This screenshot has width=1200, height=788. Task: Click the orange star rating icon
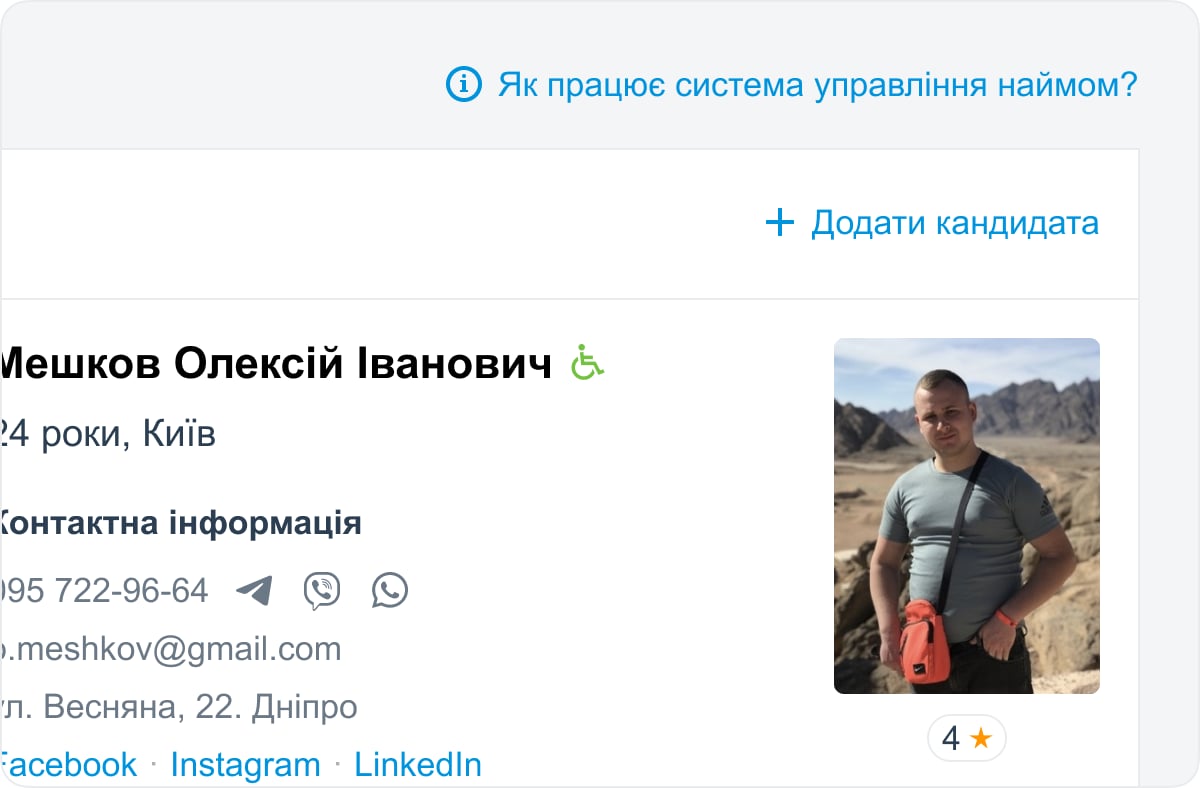pos(981,739)
